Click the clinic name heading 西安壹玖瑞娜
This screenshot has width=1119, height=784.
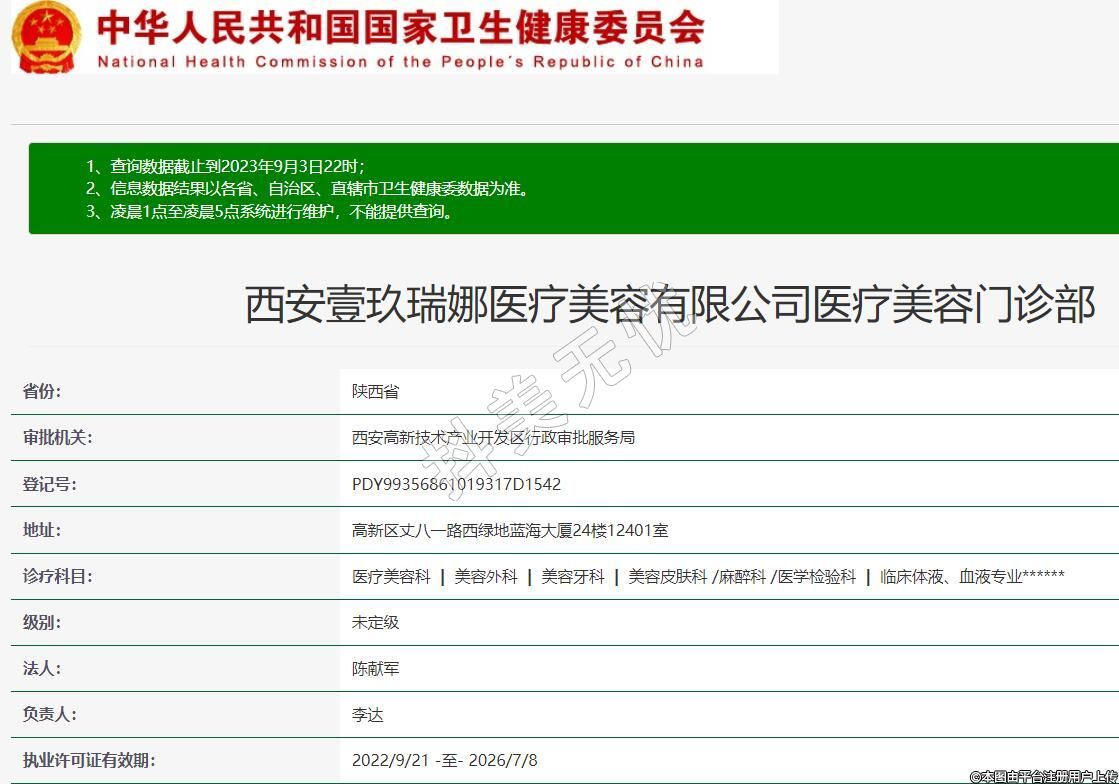pyautogui.click(x=670, y=304)
